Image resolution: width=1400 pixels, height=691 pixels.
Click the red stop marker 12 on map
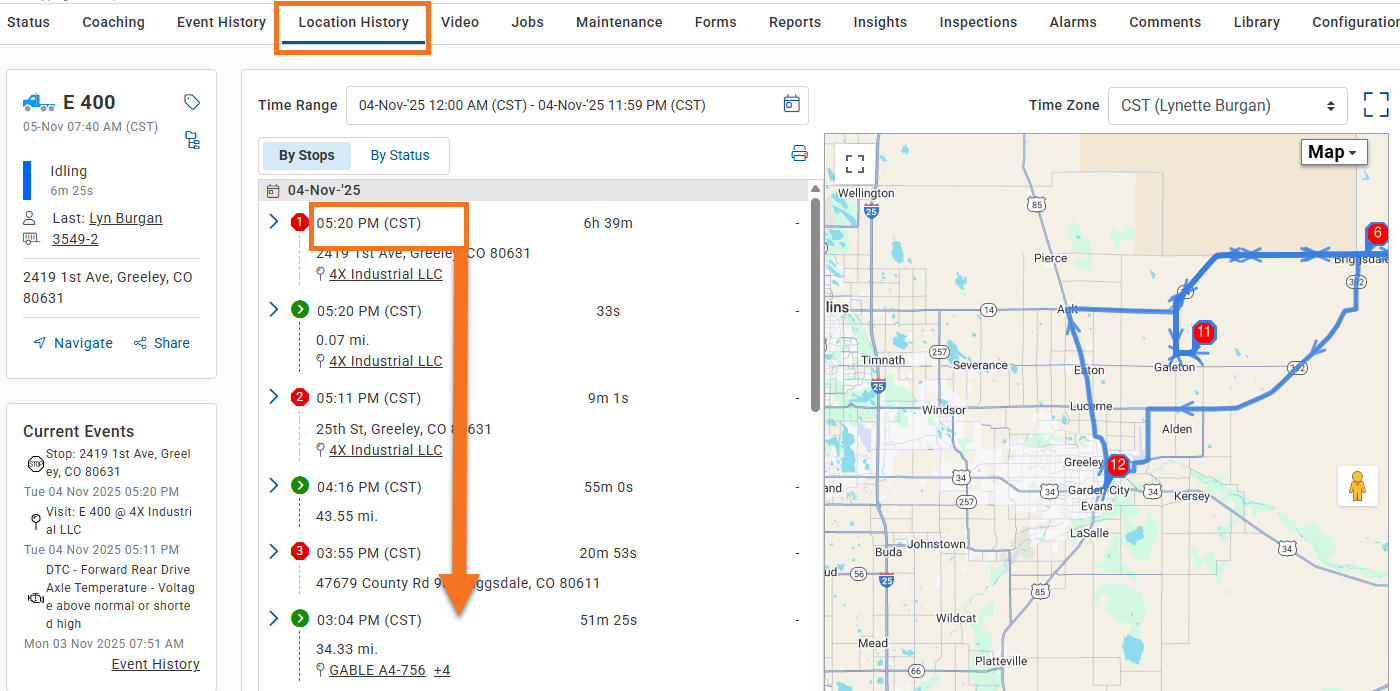1118,465
